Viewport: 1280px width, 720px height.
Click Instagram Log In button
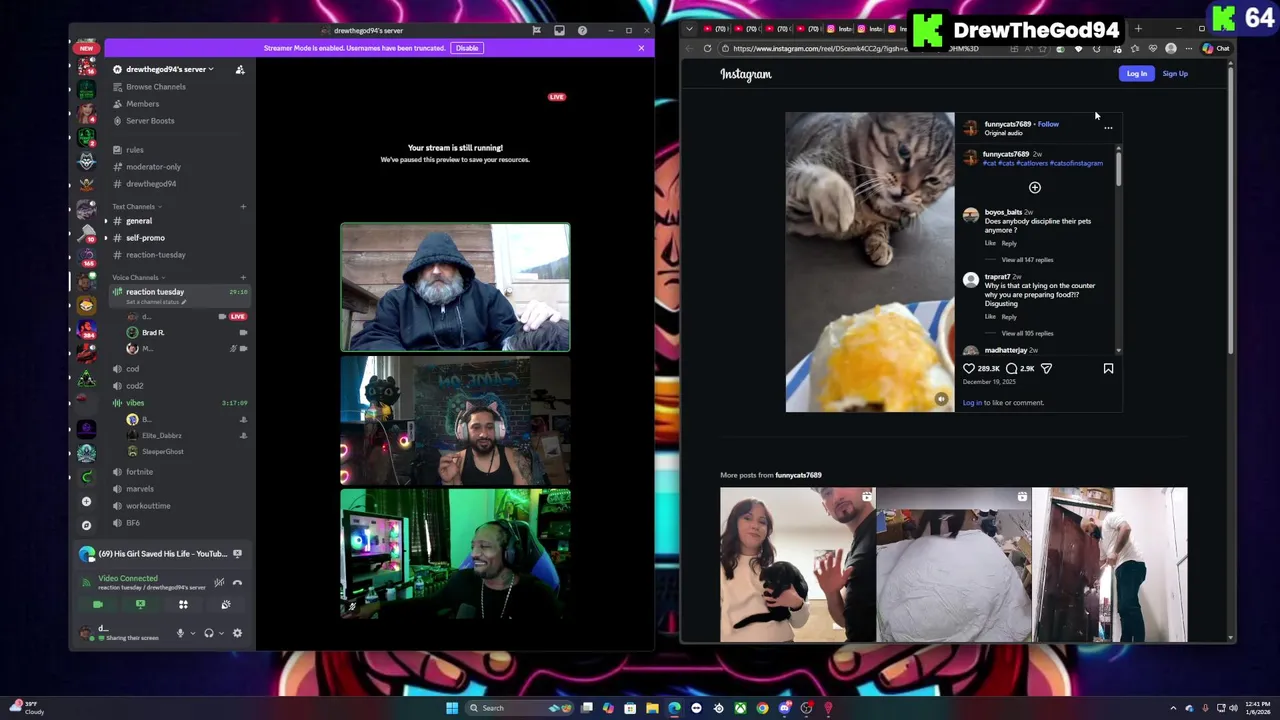[1137, 74]
